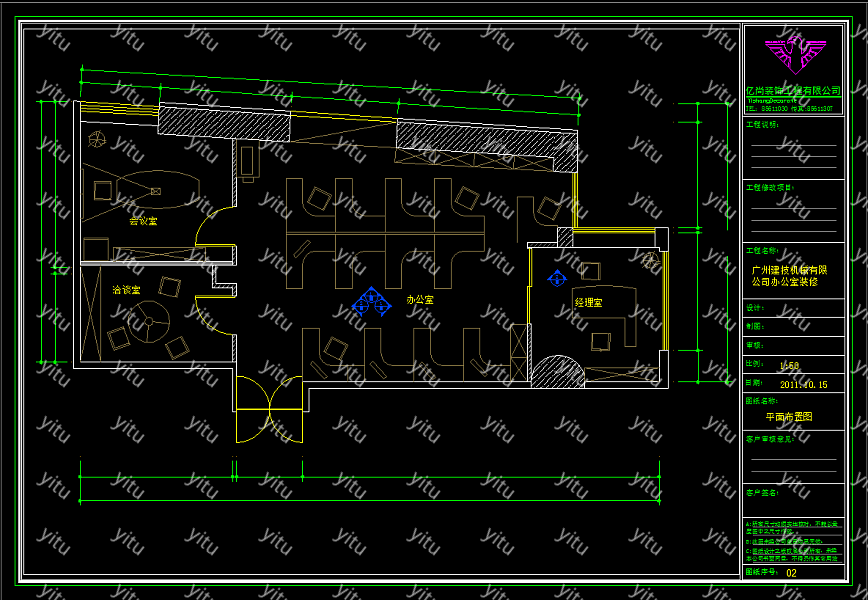Select the 办公室 room label text
868x600 pixels.
click(x=420, y=299)
